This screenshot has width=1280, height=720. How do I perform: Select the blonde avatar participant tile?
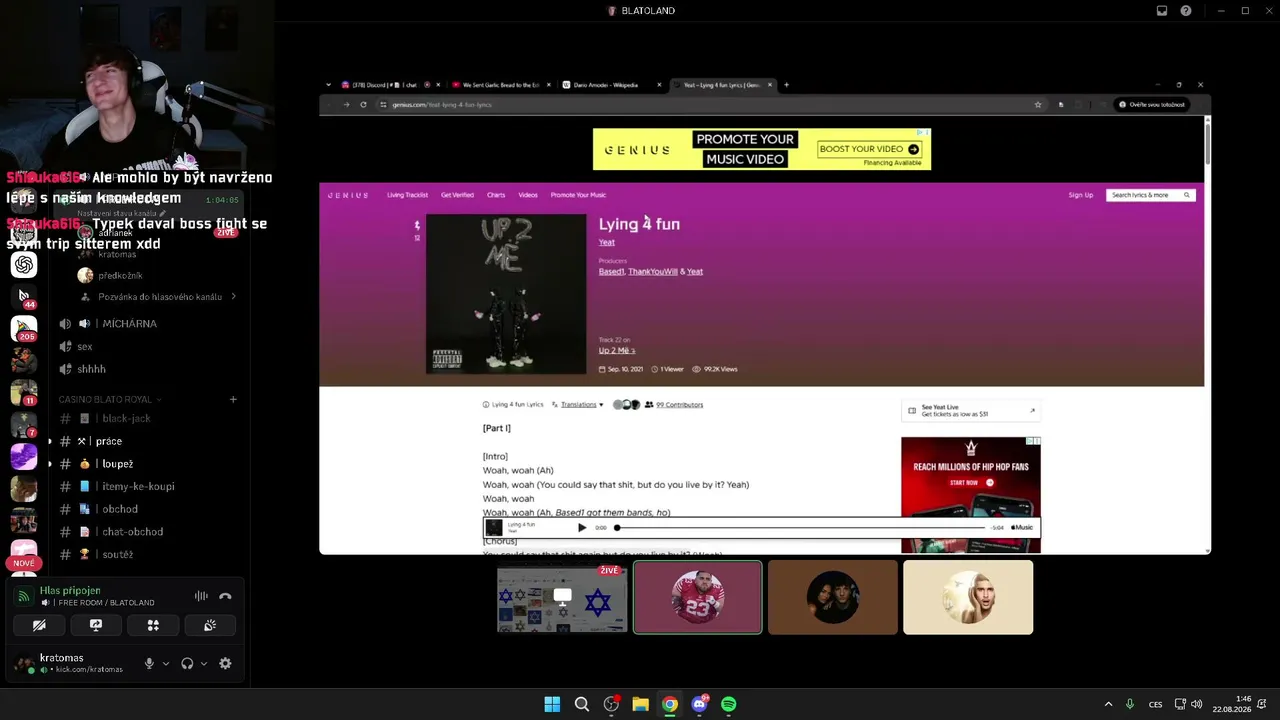[968, 597]
